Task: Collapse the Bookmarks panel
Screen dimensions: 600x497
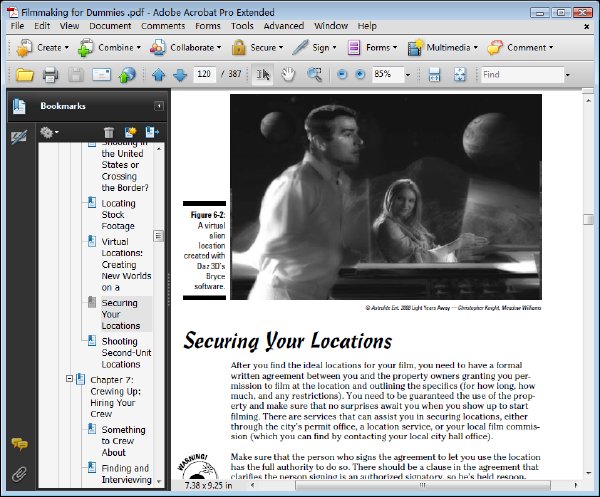Action: (x=159, y=106)
